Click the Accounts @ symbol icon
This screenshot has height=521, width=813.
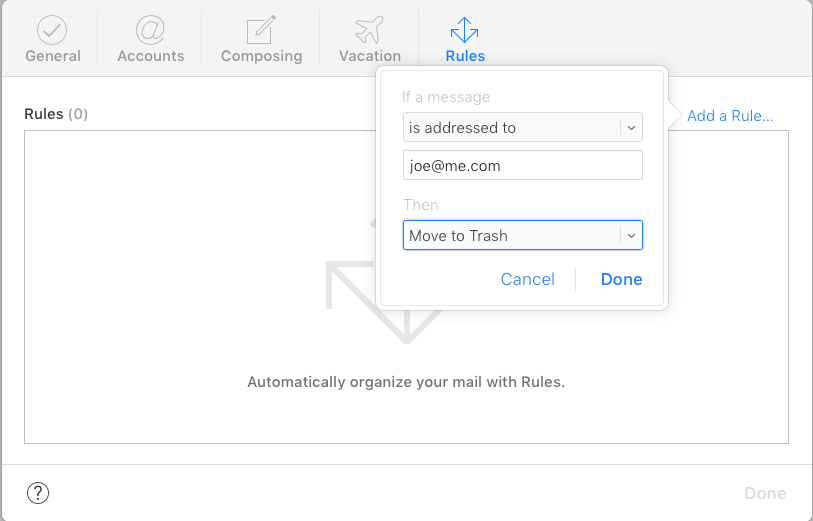click(x=150, y=30)
